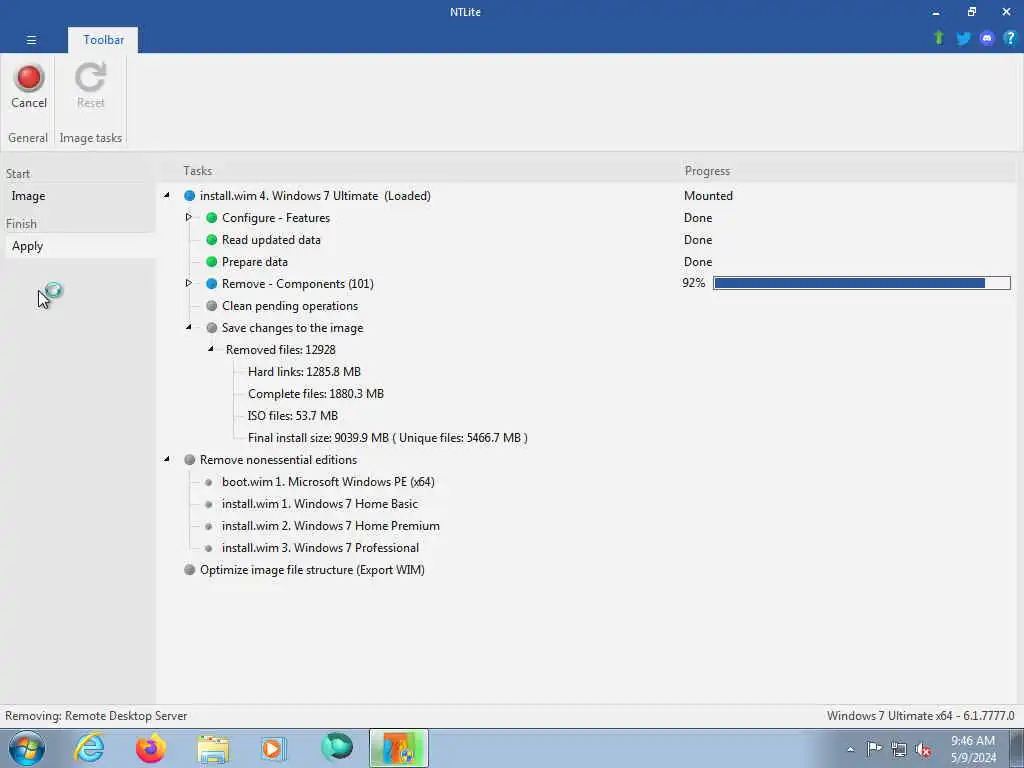Collapse the Save changes to the image node
This screenshot has width=1024, height=768.
(189, 327)
